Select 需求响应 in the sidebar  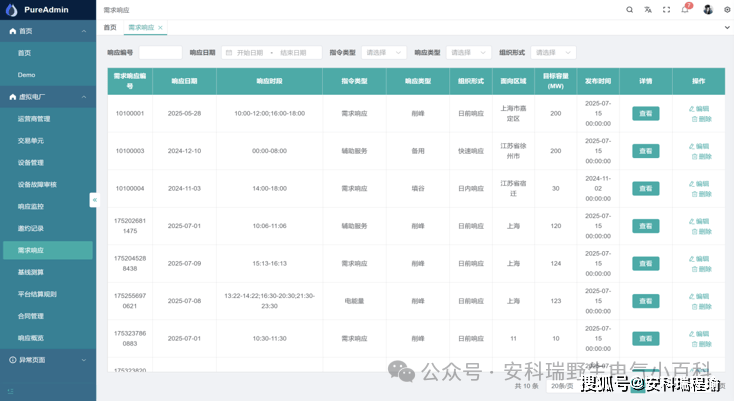point(48,250)
